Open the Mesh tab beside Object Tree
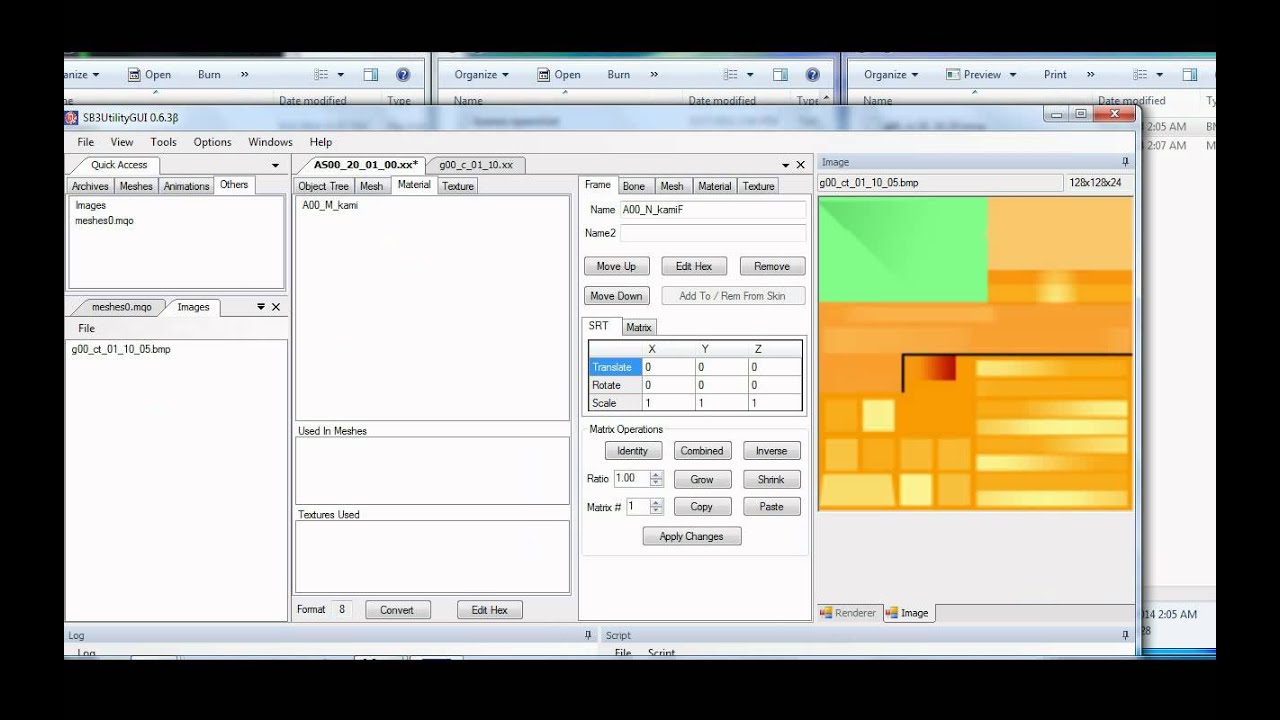The image size is (1280, 720). pyautogui.click(x=371, y=186)
